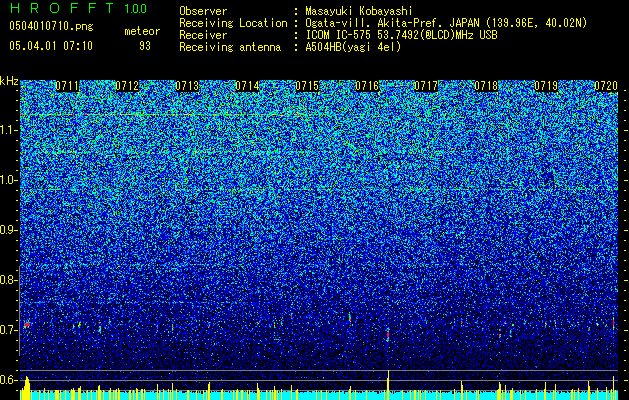Click the 1.1 frequency axis label
The width and height of the screenshot is (629, 400).
click(9, 130)
